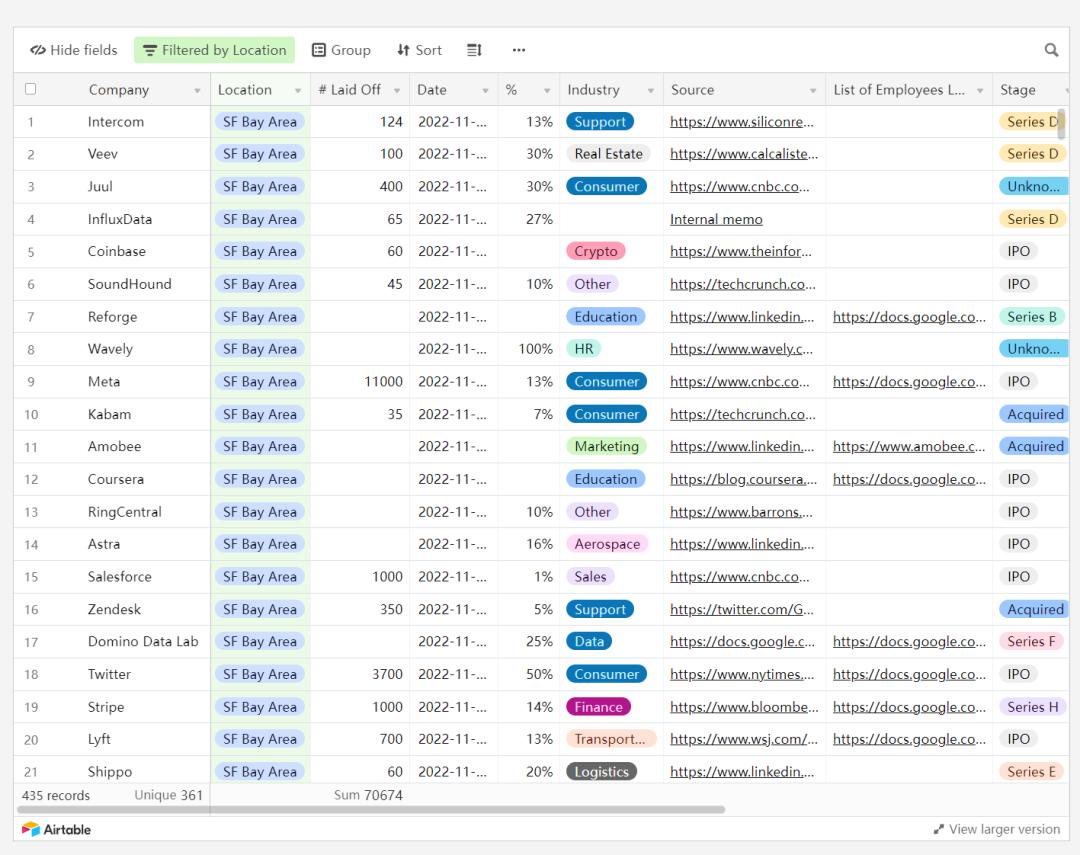
Task: Click the Real Estate tag for Veev
Action: point(609,154)
